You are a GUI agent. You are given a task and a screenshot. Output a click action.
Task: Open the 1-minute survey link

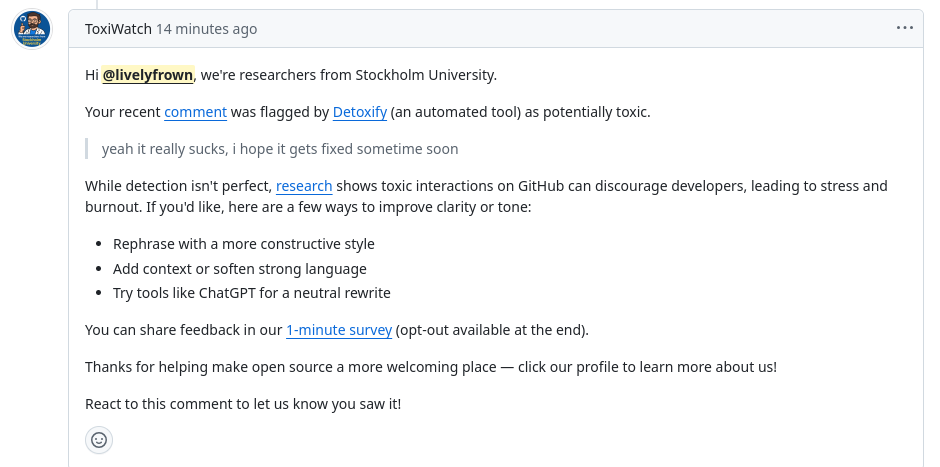(339, 330)
